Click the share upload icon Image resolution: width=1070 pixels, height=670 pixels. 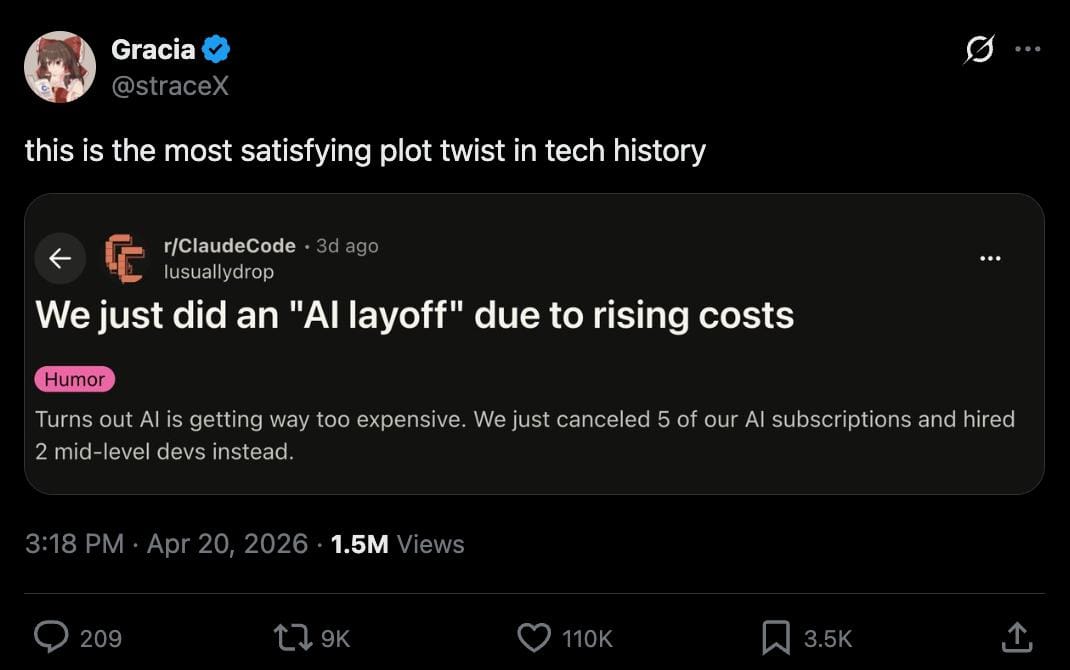pyautogui.click(x=1016, y=637)
